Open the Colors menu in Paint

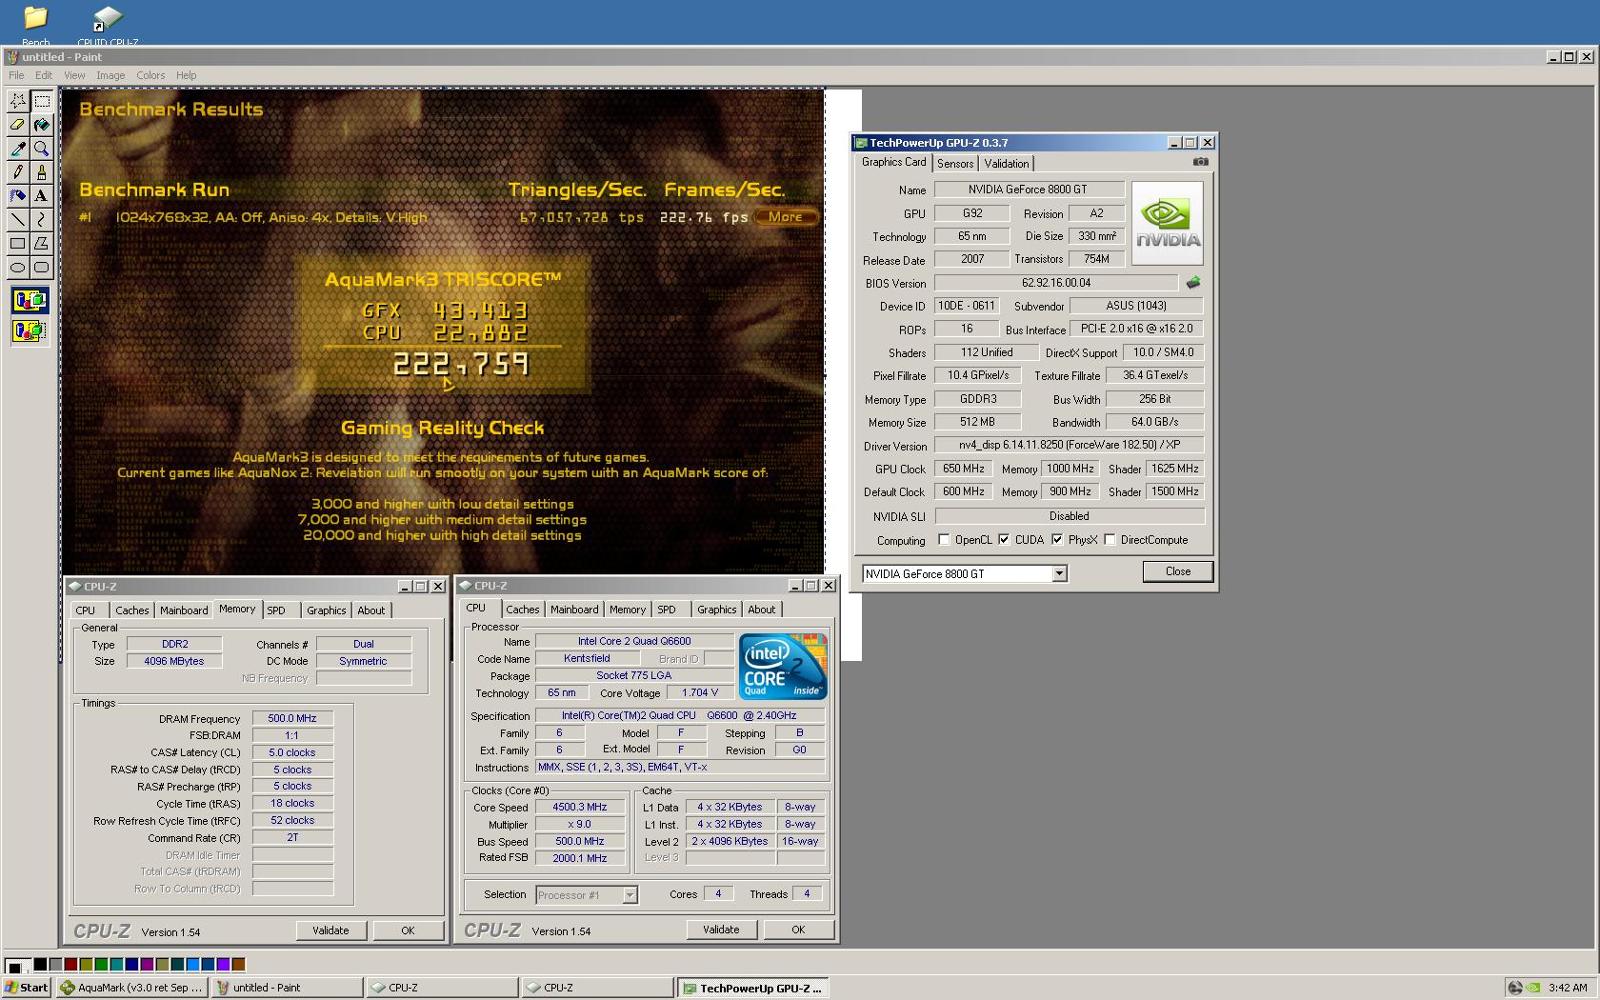(151, 75)
